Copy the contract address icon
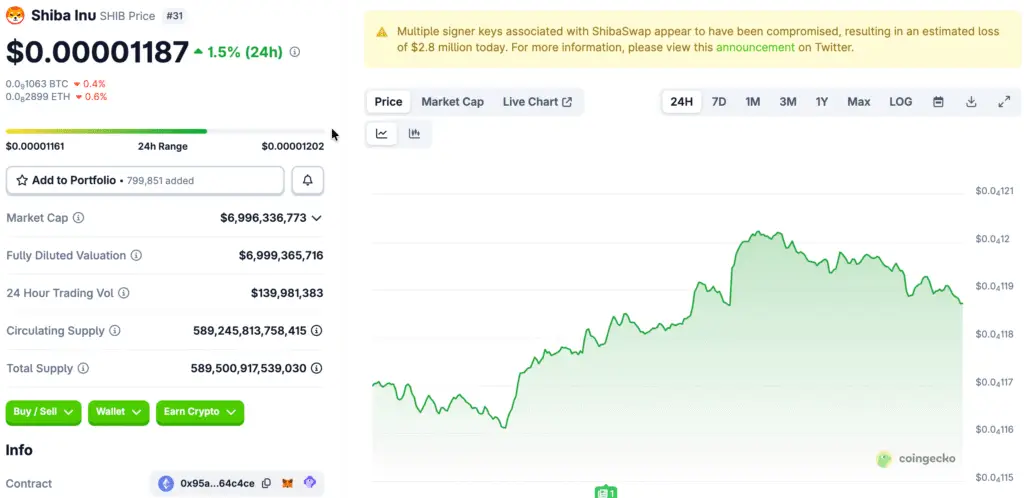 pyautogui.click(x=266, y=484)
